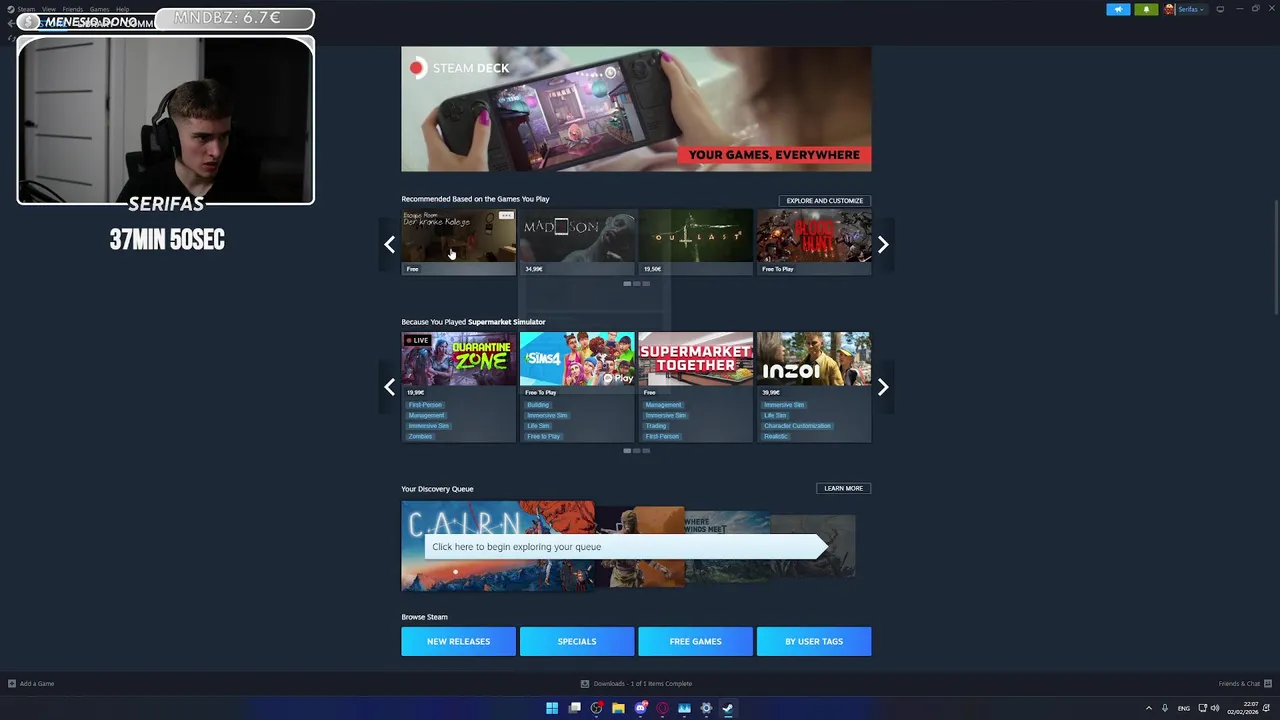
Task: Open the View menu
Action: 48,9
